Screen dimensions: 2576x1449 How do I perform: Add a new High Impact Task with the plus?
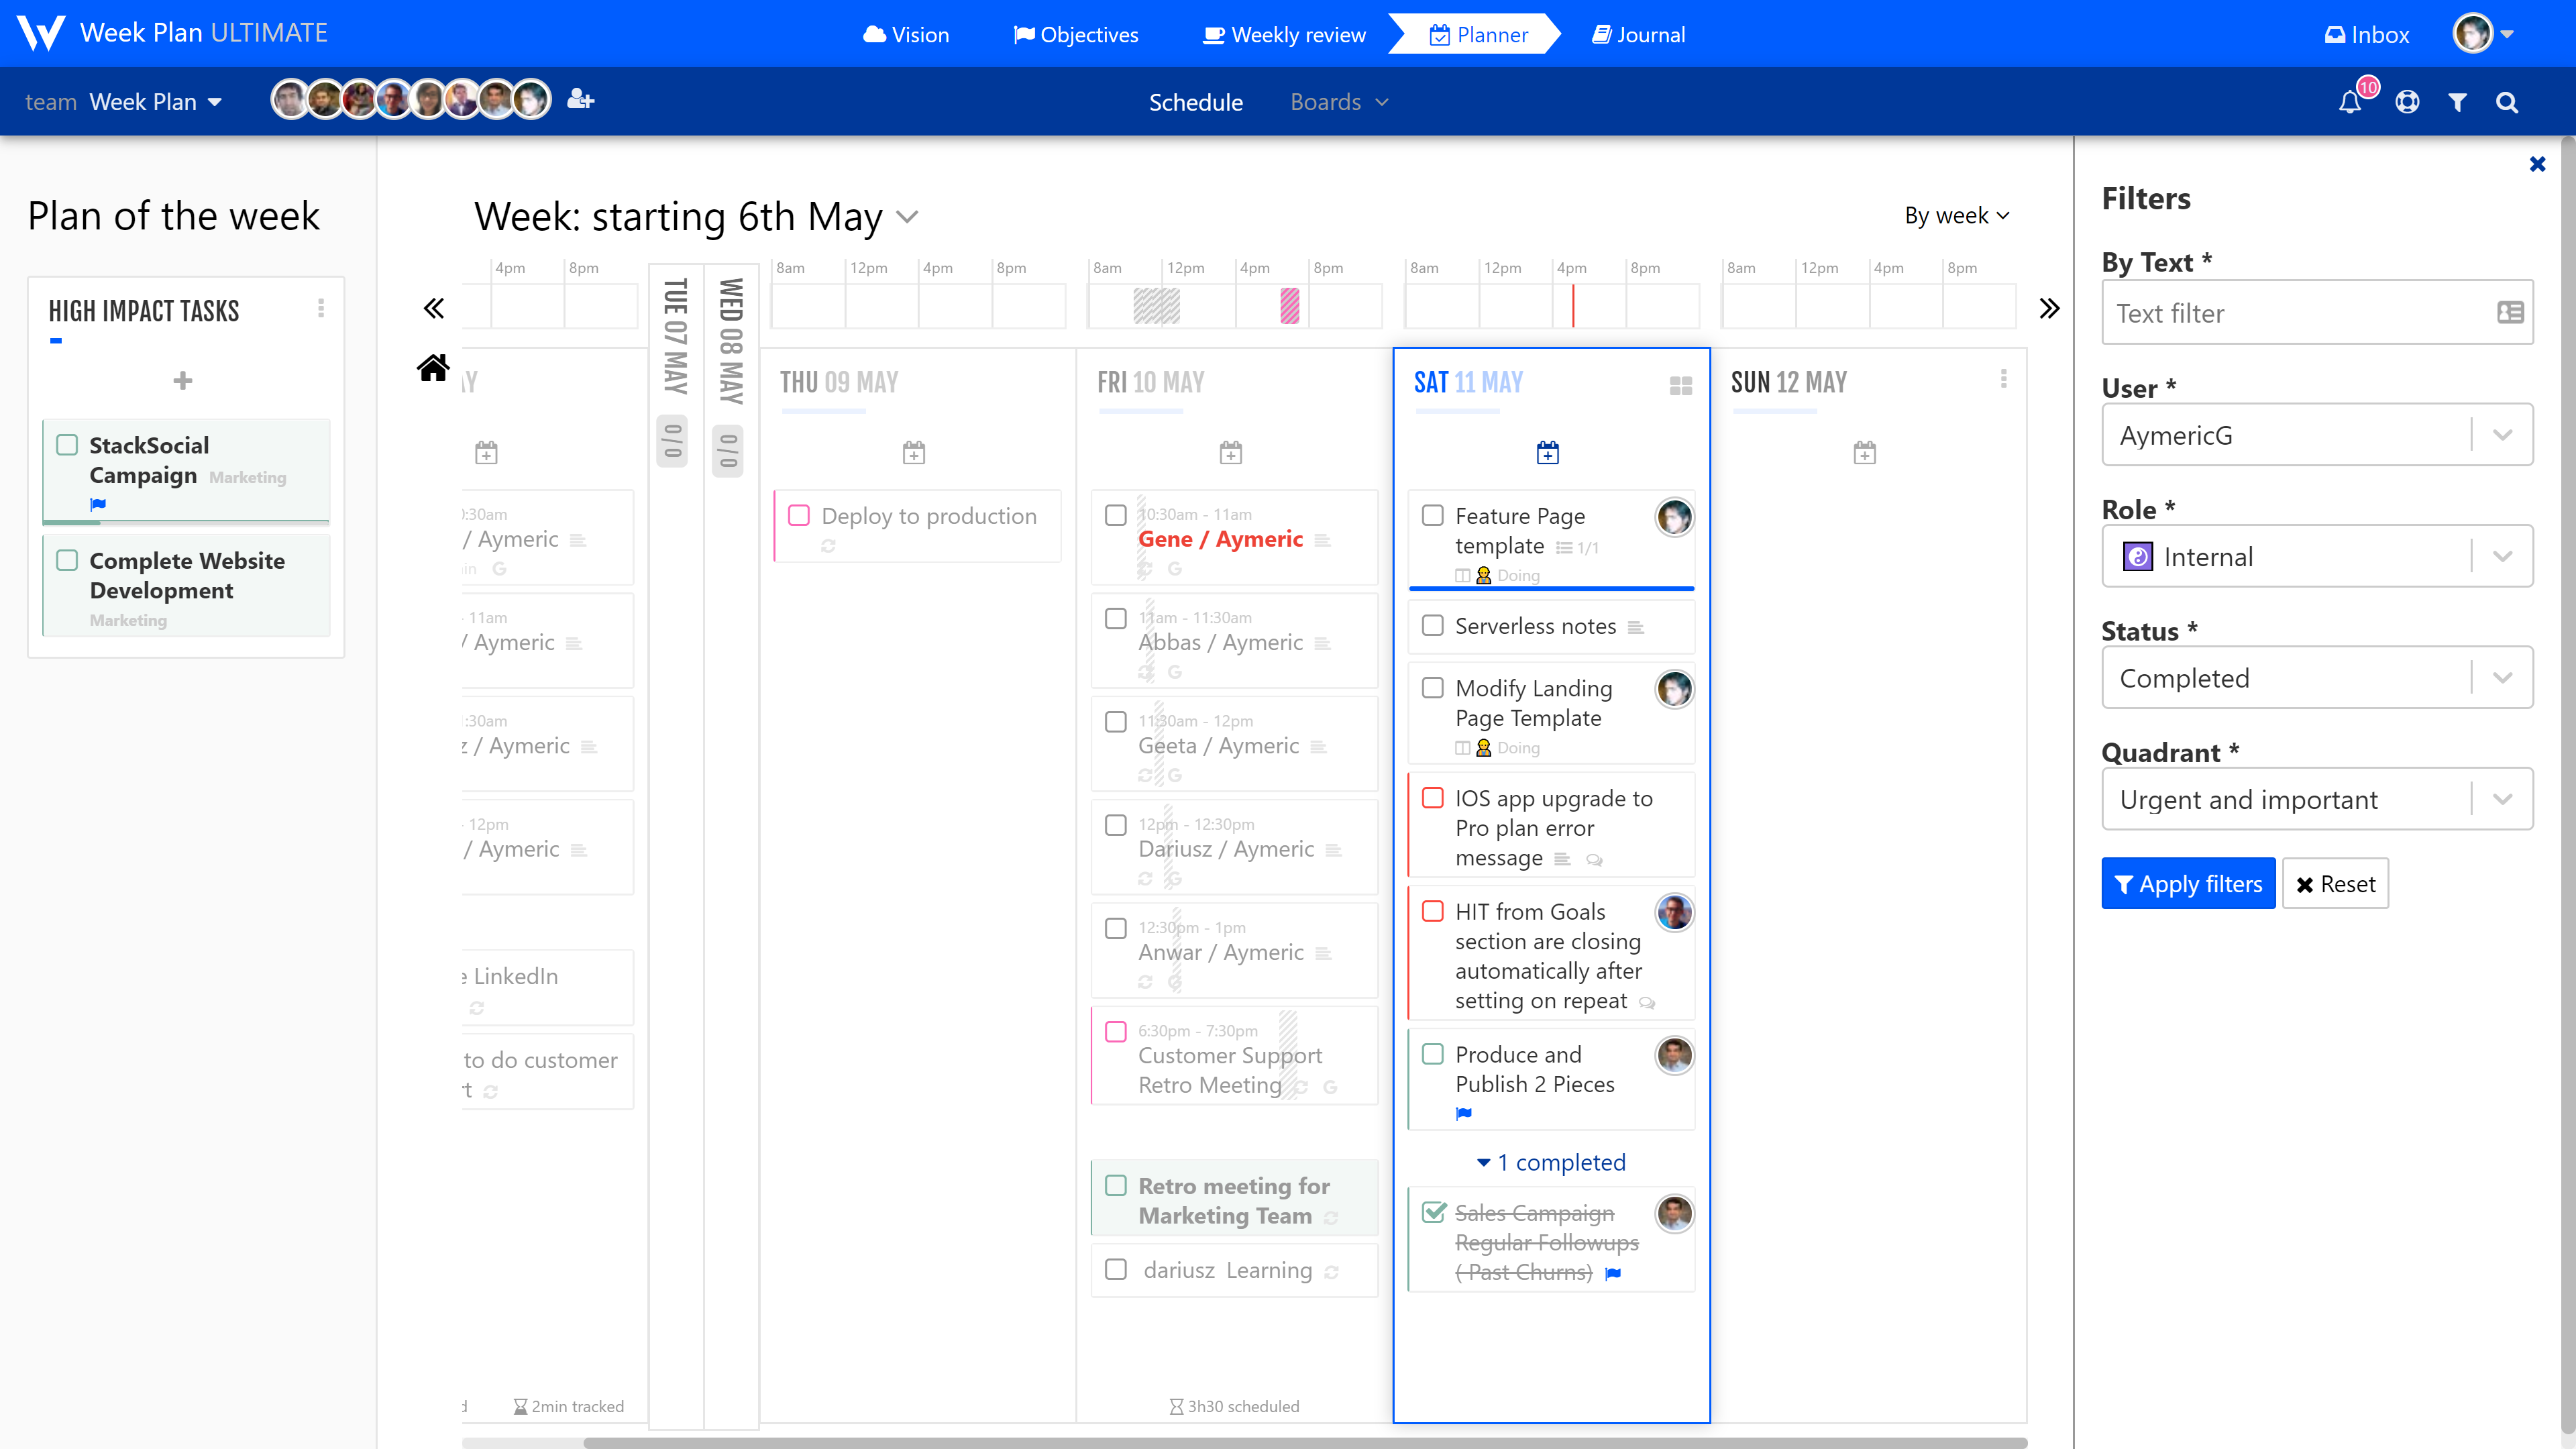coord(183,381)
